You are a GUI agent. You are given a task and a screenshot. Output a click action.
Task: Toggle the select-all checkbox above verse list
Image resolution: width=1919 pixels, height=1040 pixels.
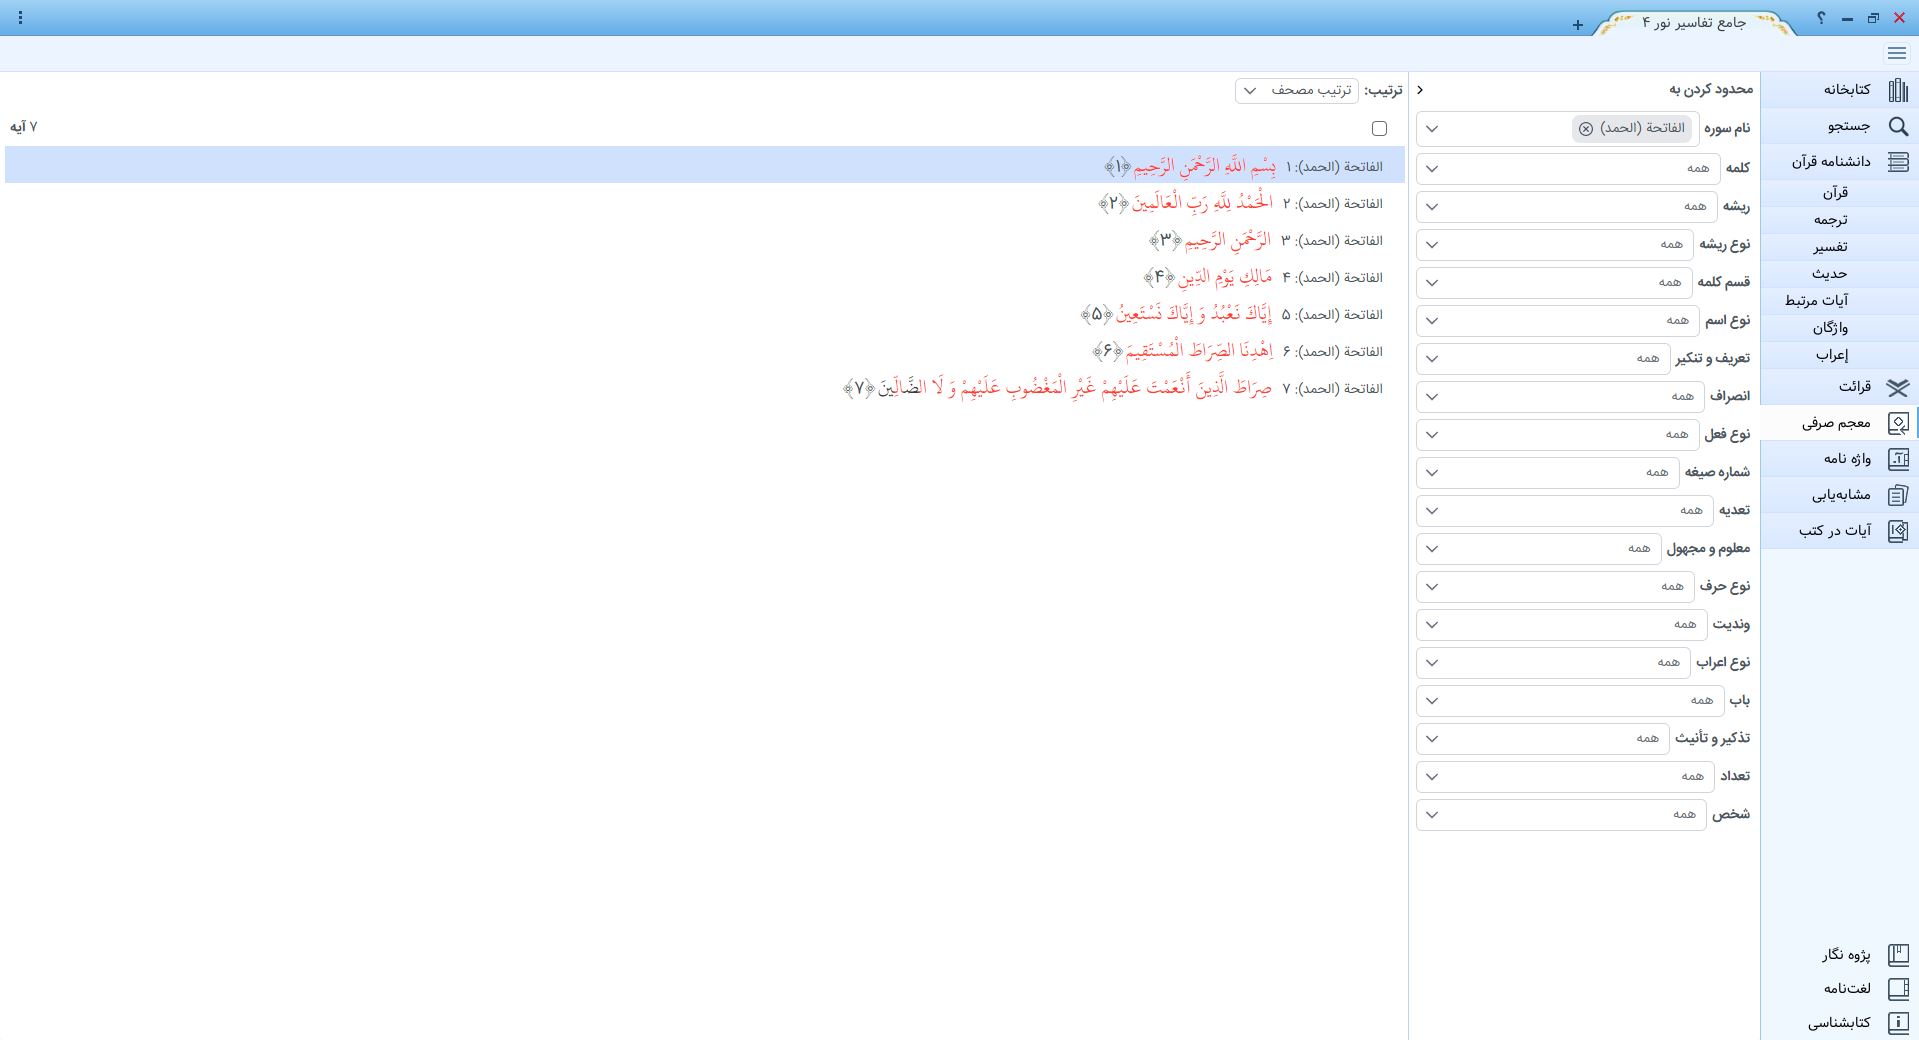coord(1379,128)
